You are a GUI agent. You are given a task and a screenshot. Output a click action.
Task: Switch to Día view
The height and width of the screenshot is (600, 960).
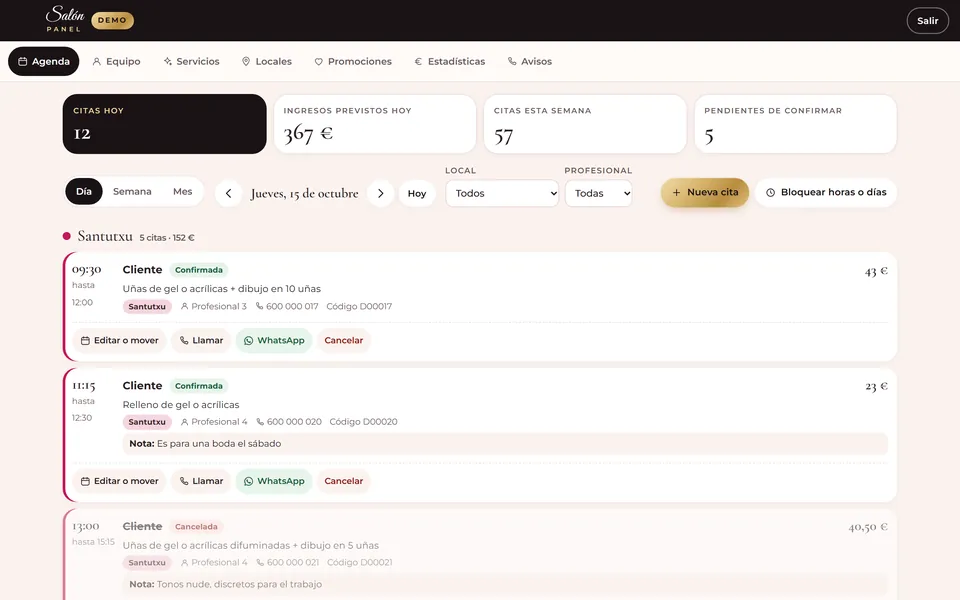pyautogui.click(x=84, y=192)
